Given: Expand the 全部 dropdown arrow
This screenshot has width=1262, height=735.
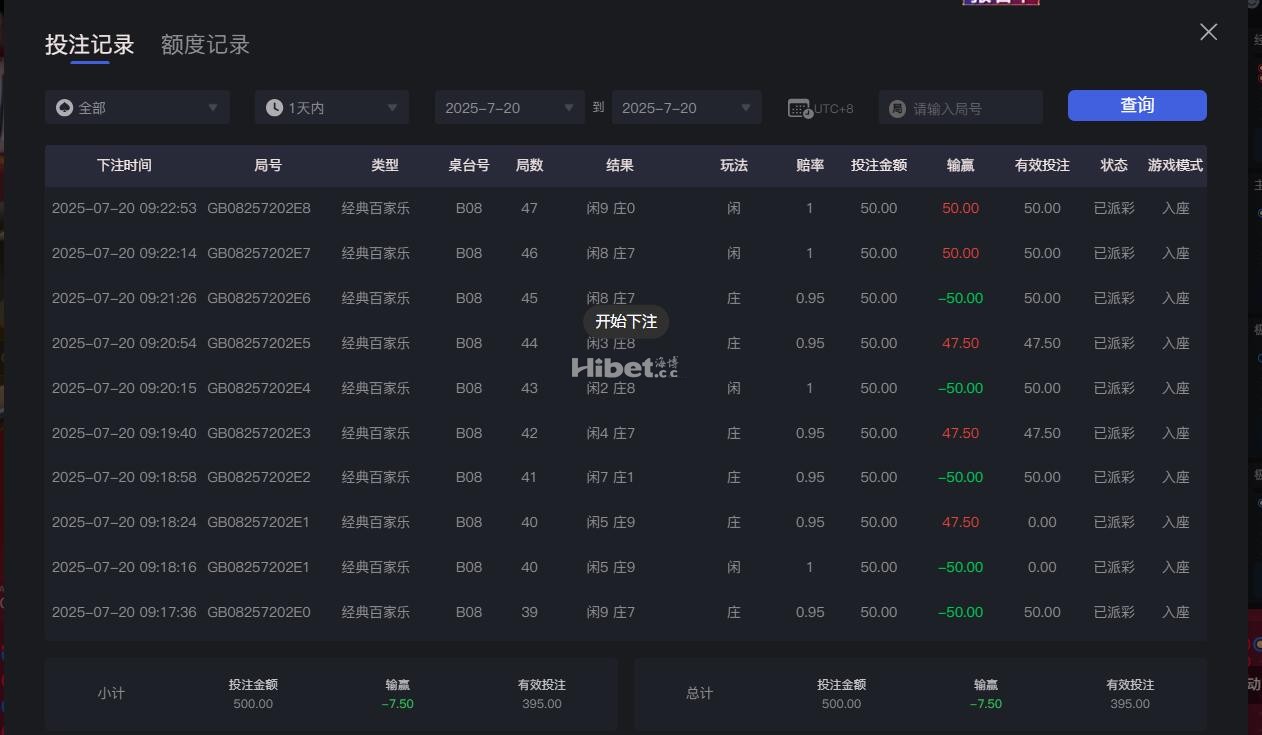Looking at the screenshot, I should [213, 108].
